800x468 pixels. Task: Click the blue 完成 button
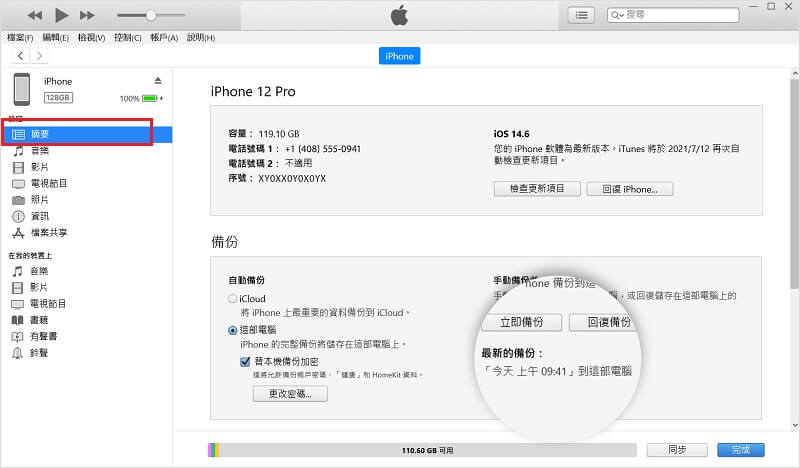coord(741,450)
